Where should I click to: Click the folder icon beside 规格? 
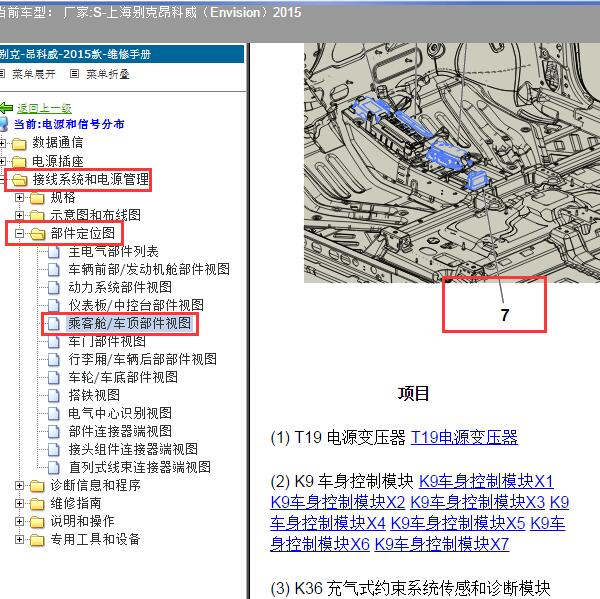[37, 198]
